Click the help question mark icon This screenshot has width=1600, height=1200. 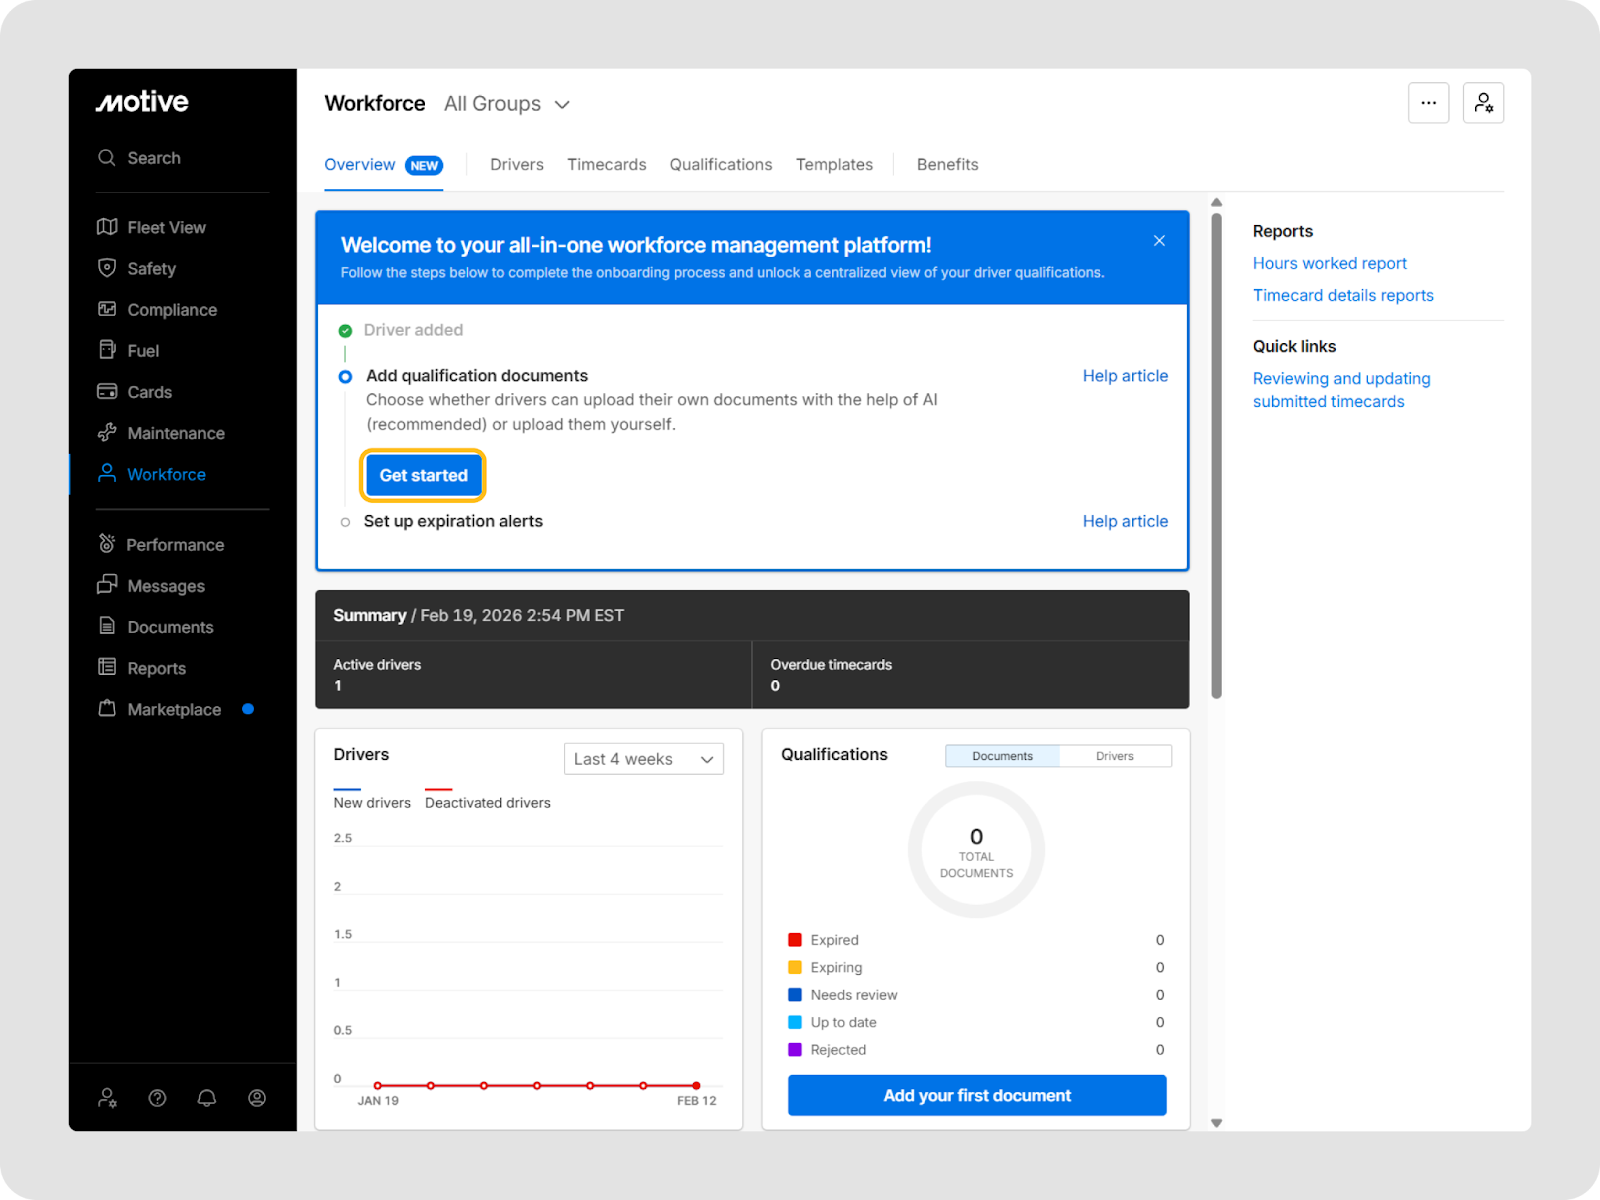pos(157,1098)
